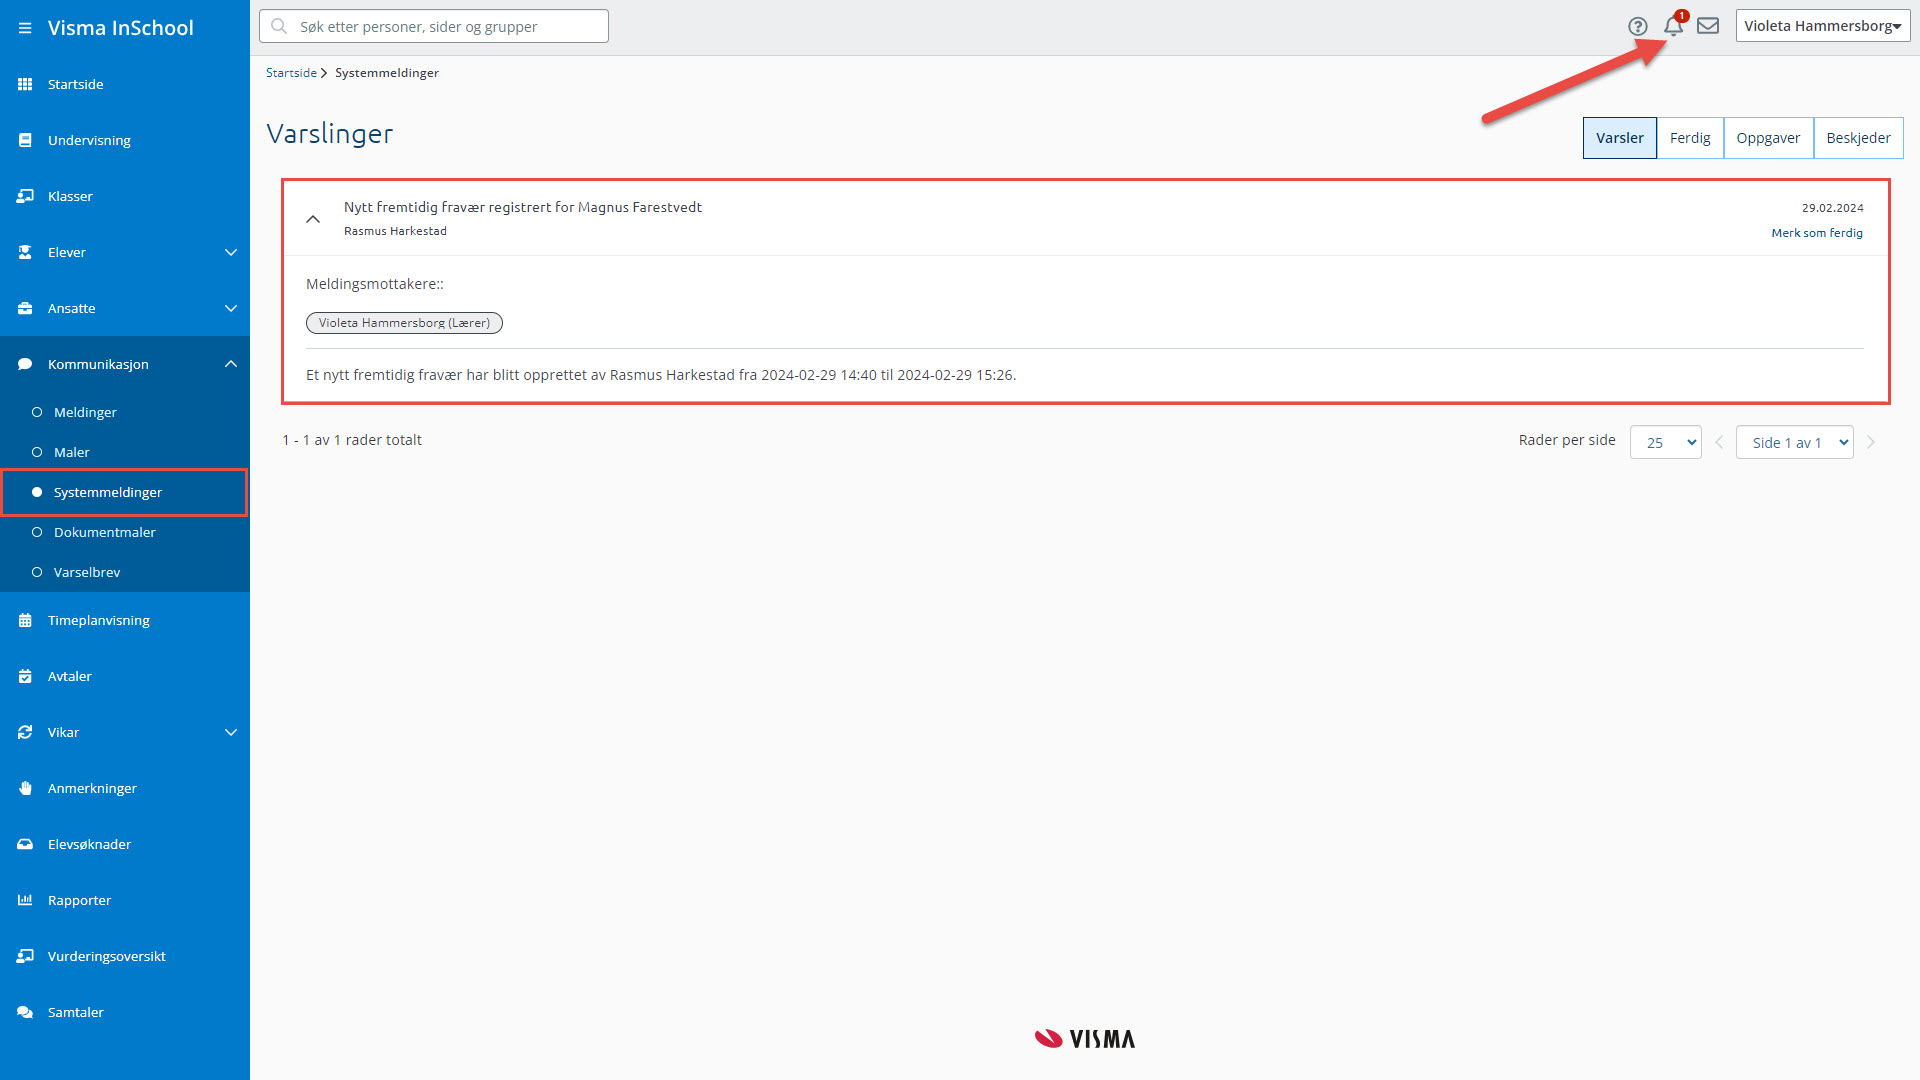
Task: Open the Side 1 av 1 dropdown
Action: tap(1795, 442)
